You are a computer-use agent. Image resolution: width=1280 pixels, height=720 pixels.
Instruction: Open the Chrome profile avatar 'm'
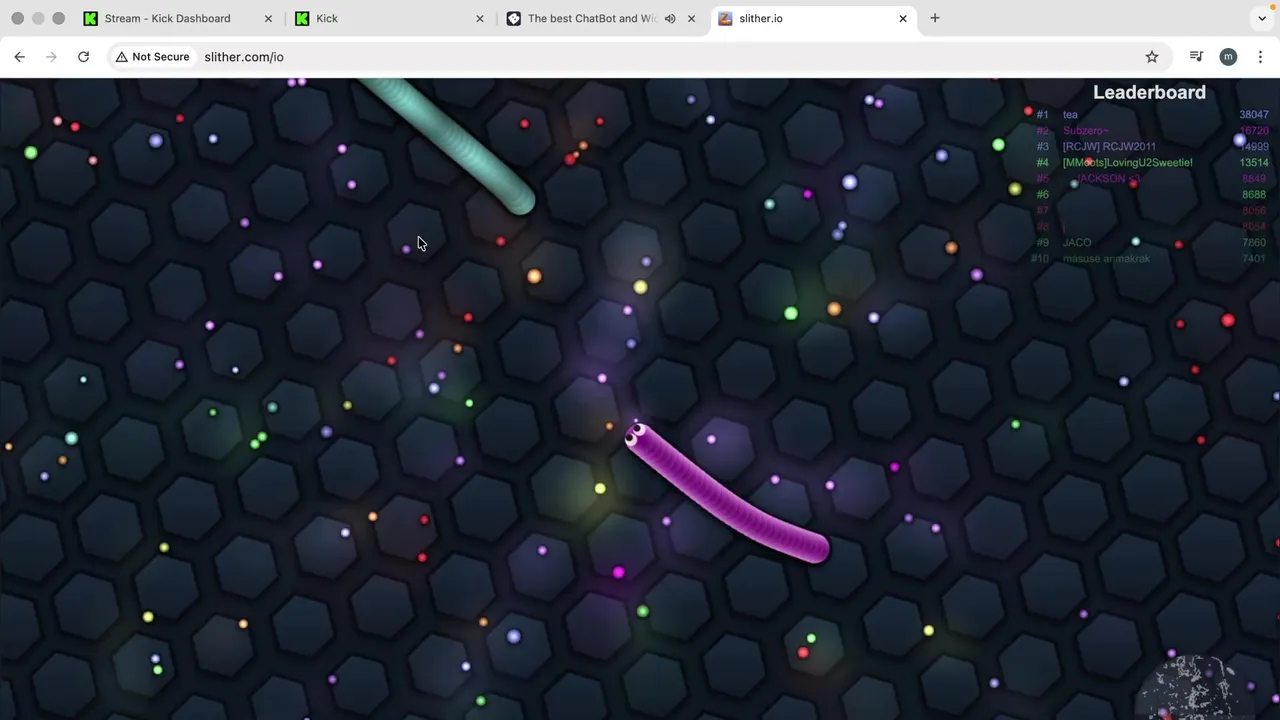(1228, 57)
